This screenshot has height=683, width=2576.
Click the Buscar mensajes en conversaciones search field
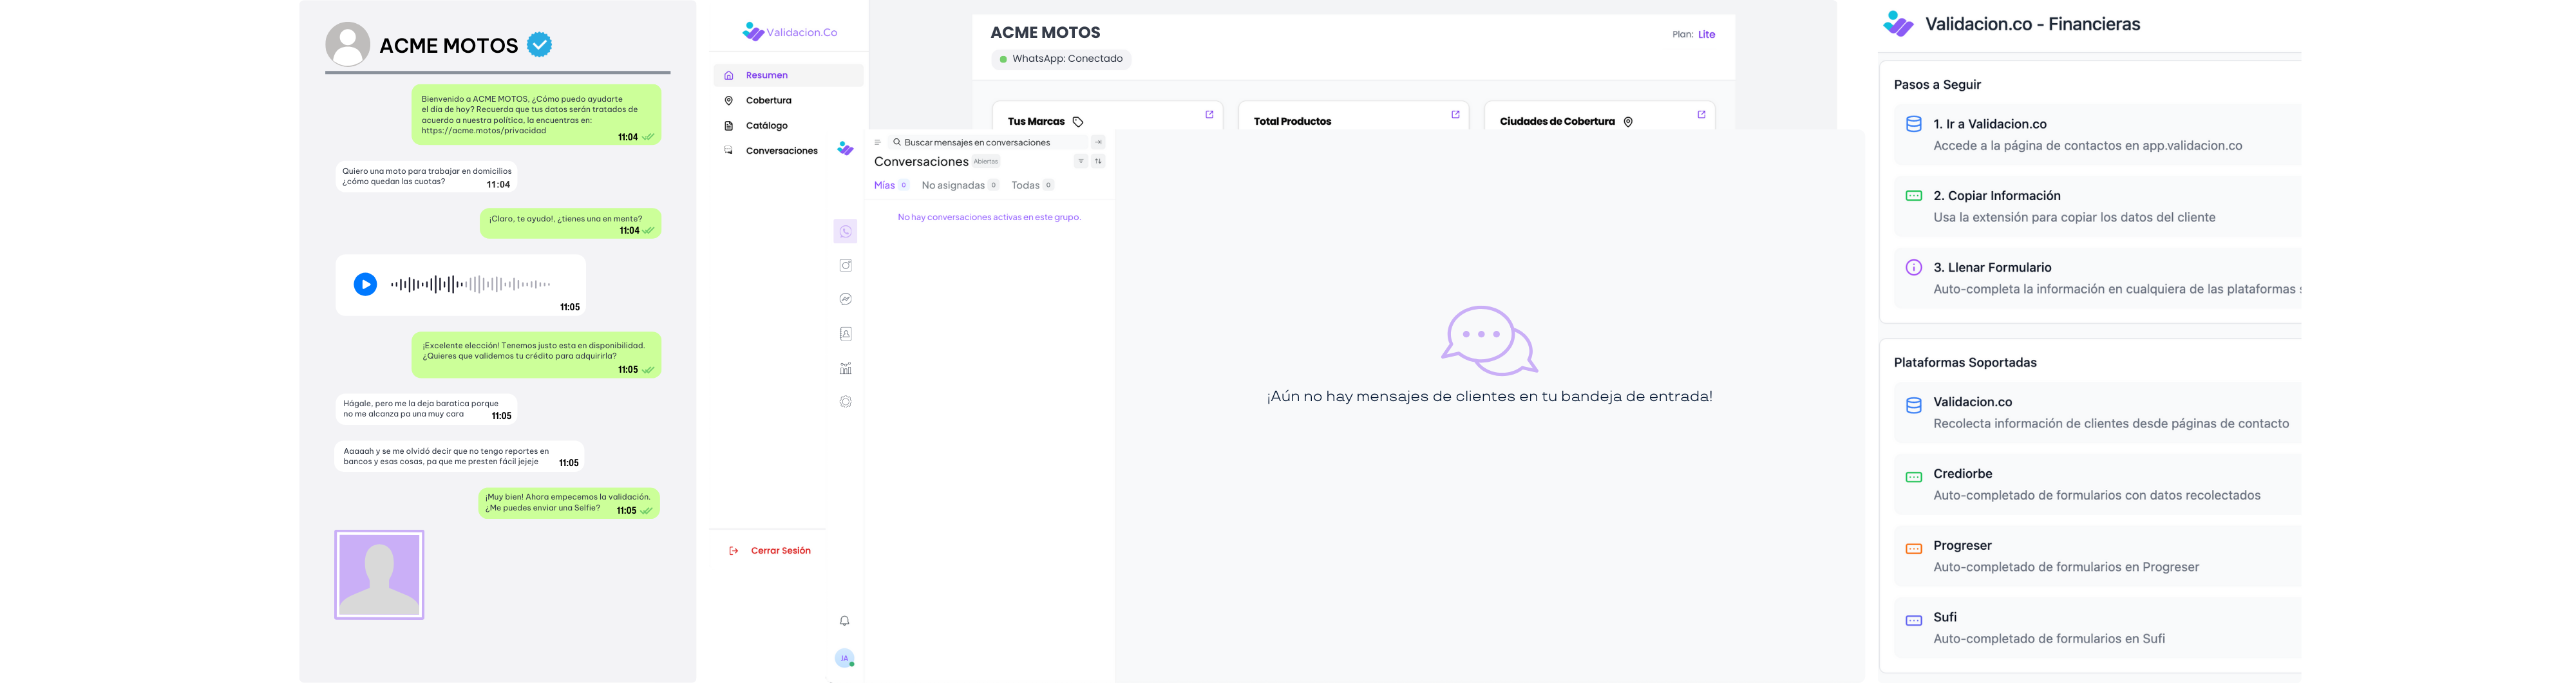(x=988, y=142)
